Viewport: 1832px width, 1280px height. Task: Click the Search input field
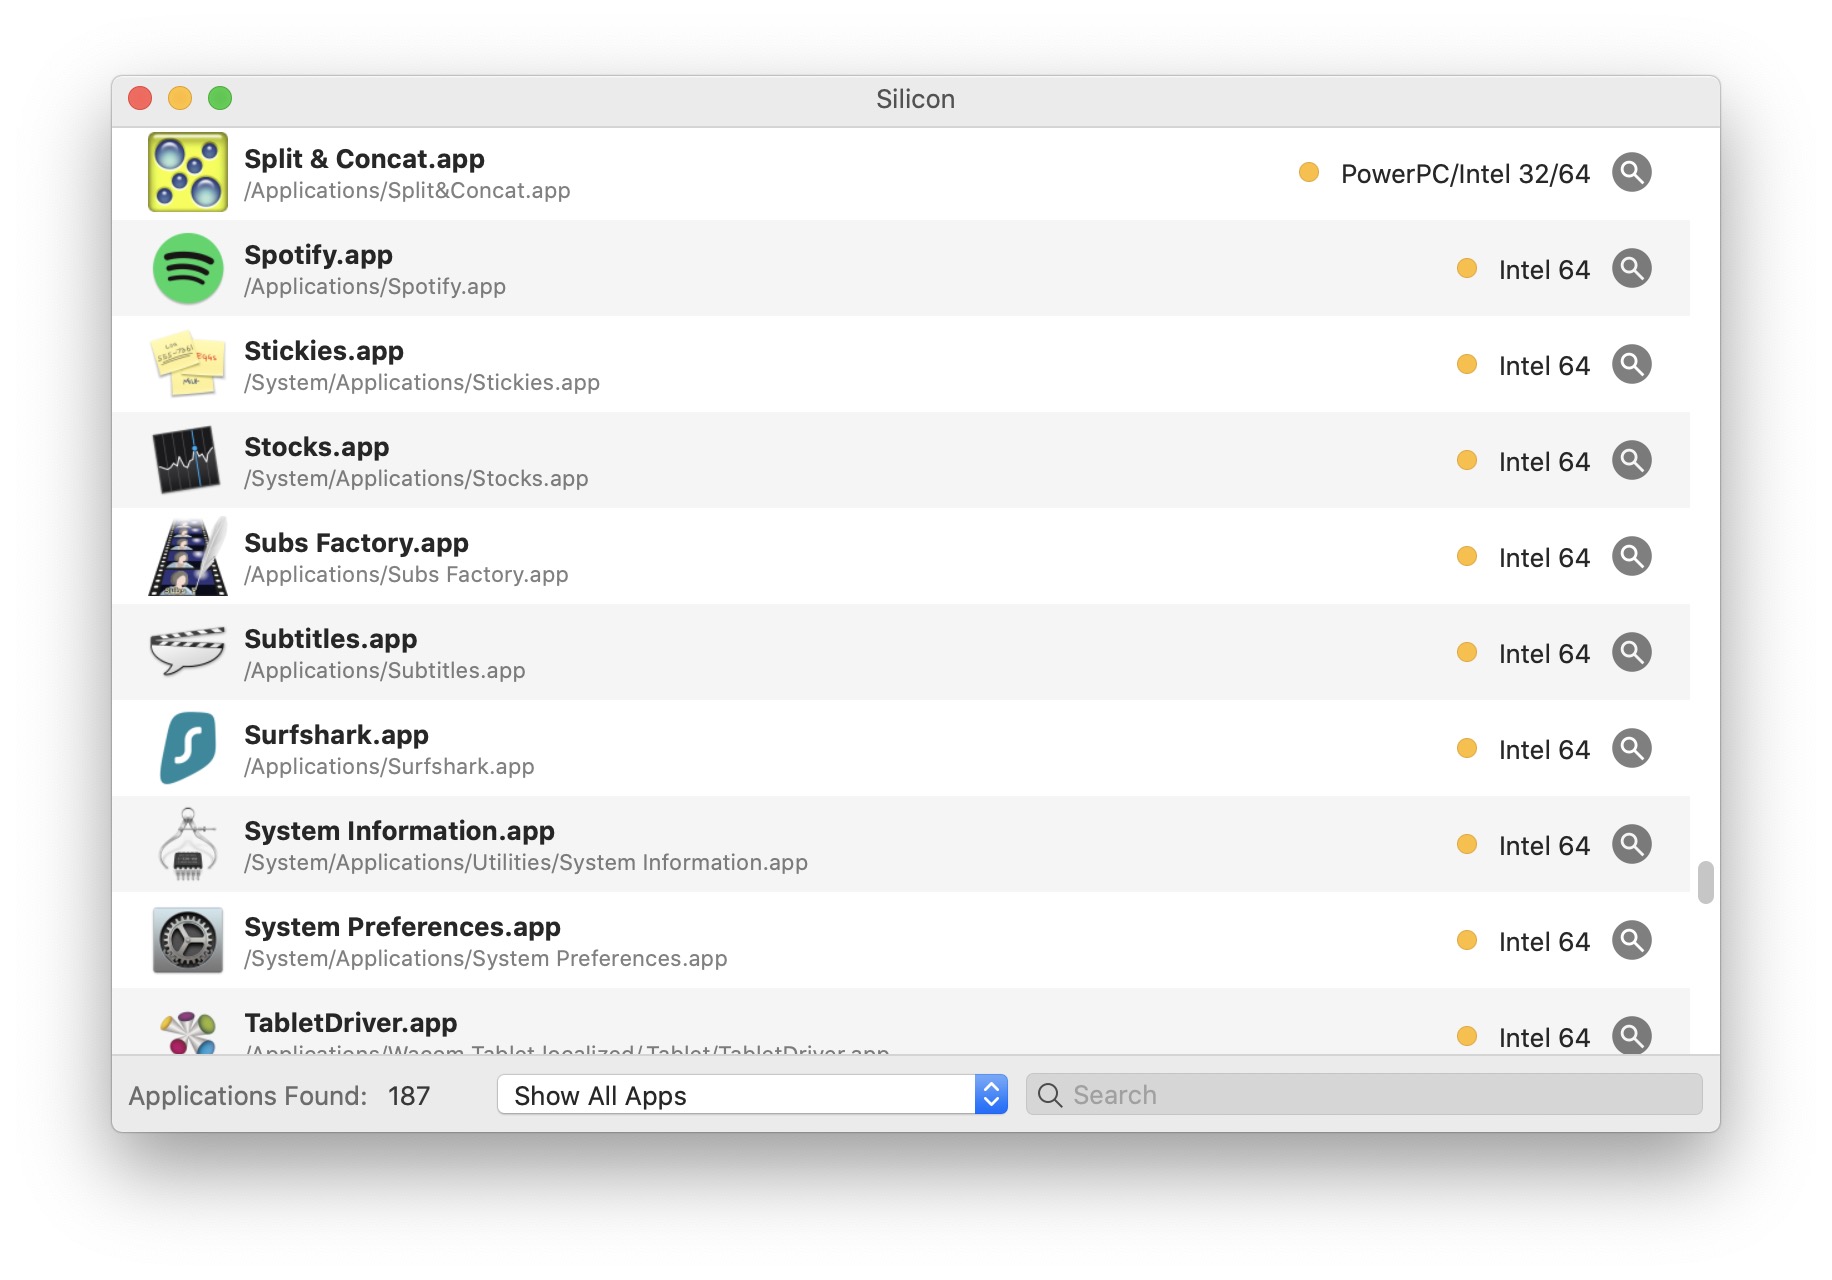[x=1364, y=1095]
